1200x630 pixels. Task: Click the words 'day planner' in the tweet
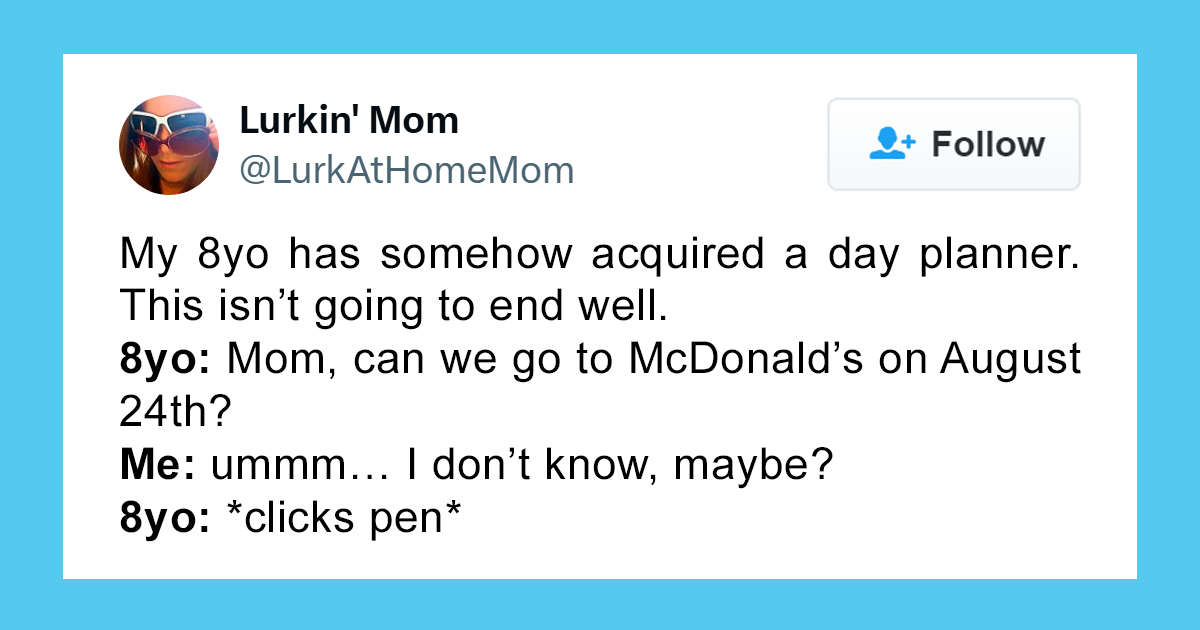(953, 256)
